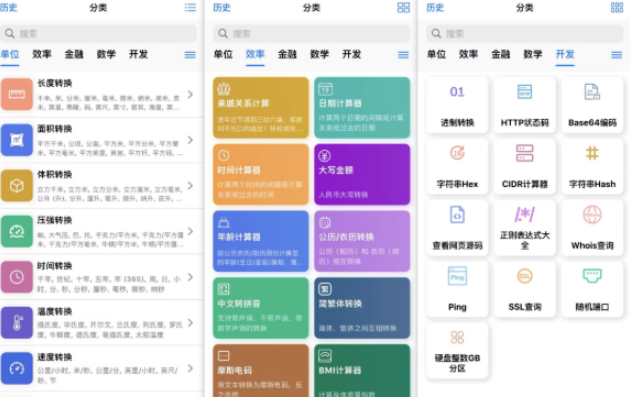The height and width of the screenshot is (405, 635).
Task: Open the 亲戚关系计算 card
Action: tap(261, 108)
